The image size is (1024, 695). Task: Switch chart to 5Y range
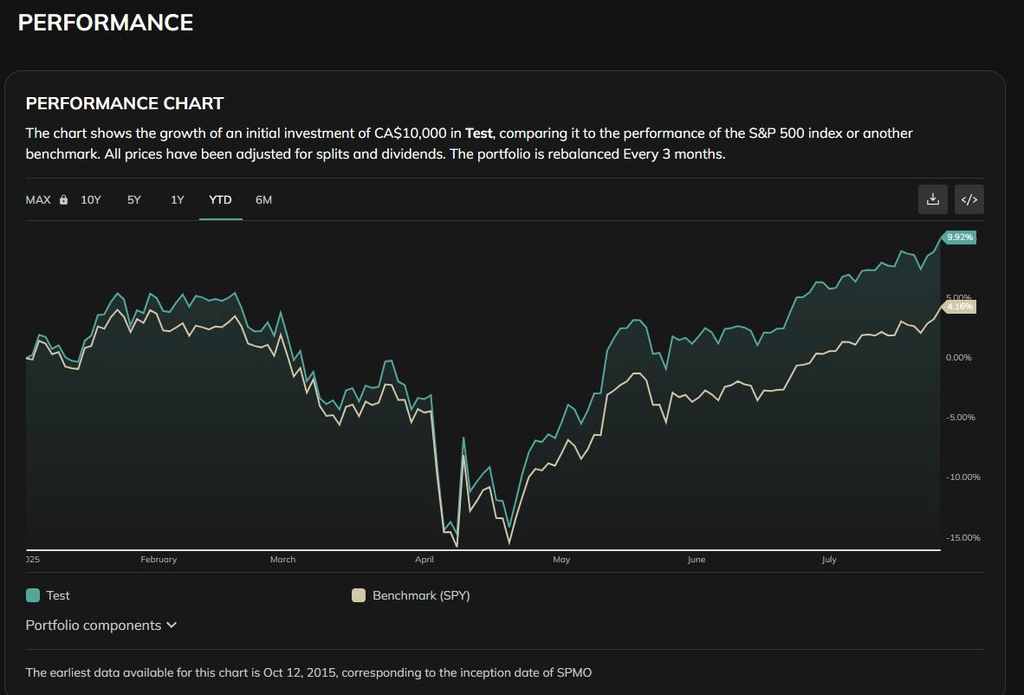[x=134, y=200]
